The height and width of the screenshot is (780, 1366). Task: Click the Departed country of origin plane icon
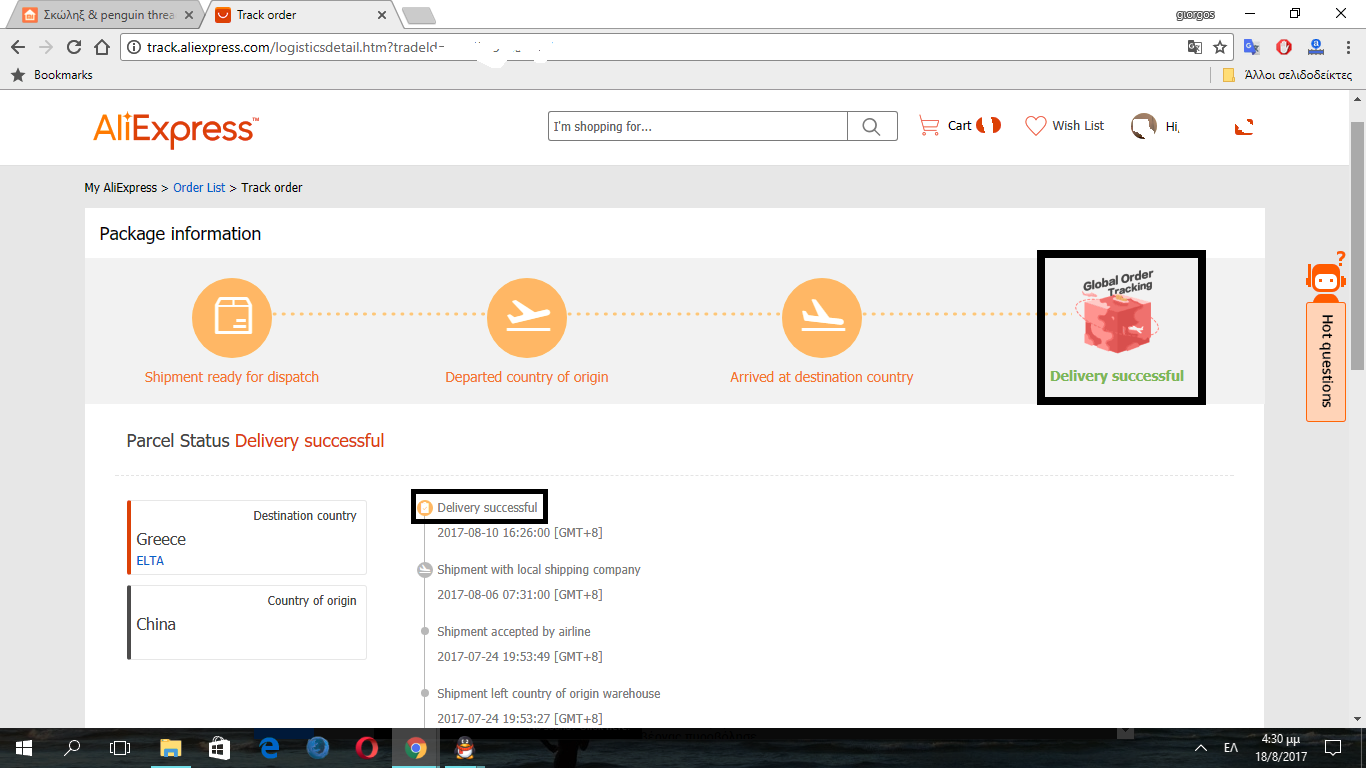(x=527, y=317)
